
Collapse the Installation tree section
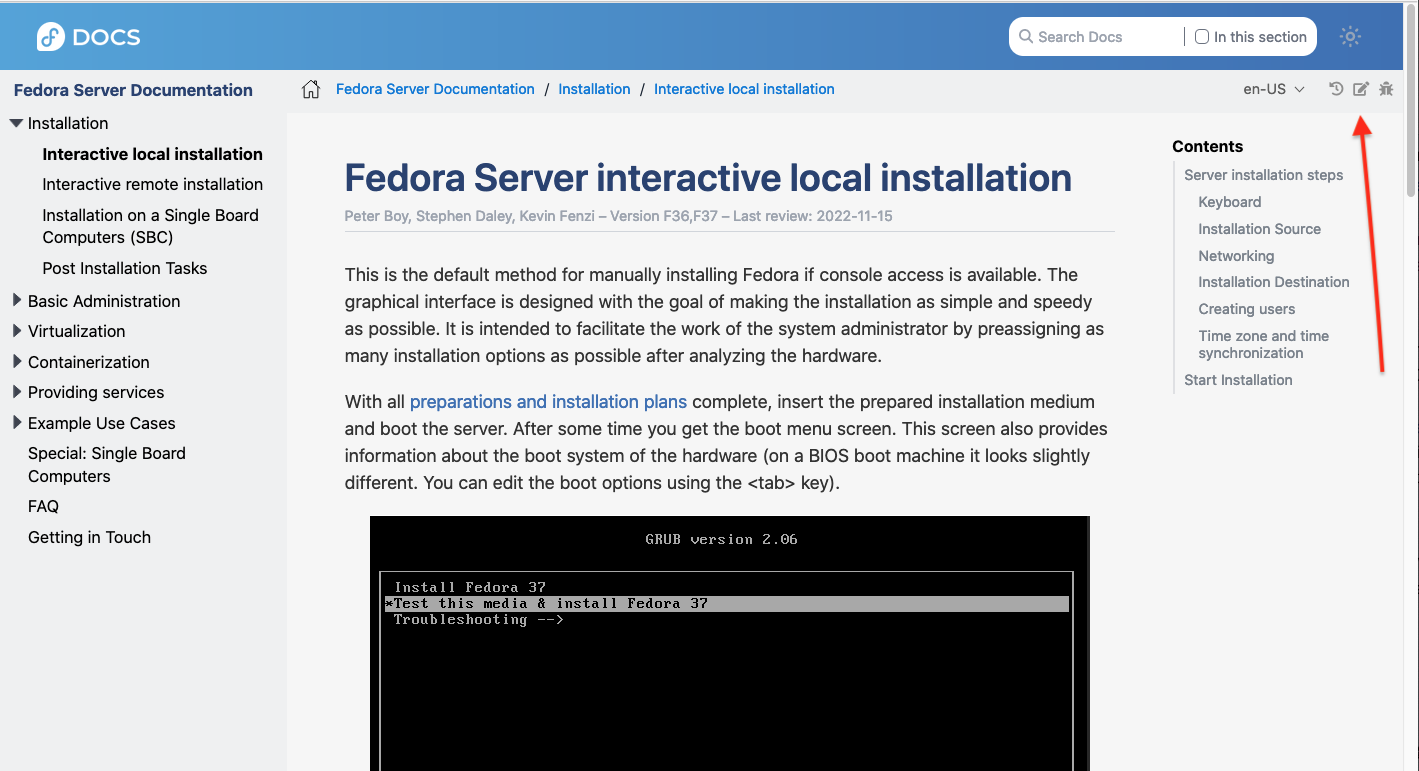pyautogui.click(x=16, y=123)
